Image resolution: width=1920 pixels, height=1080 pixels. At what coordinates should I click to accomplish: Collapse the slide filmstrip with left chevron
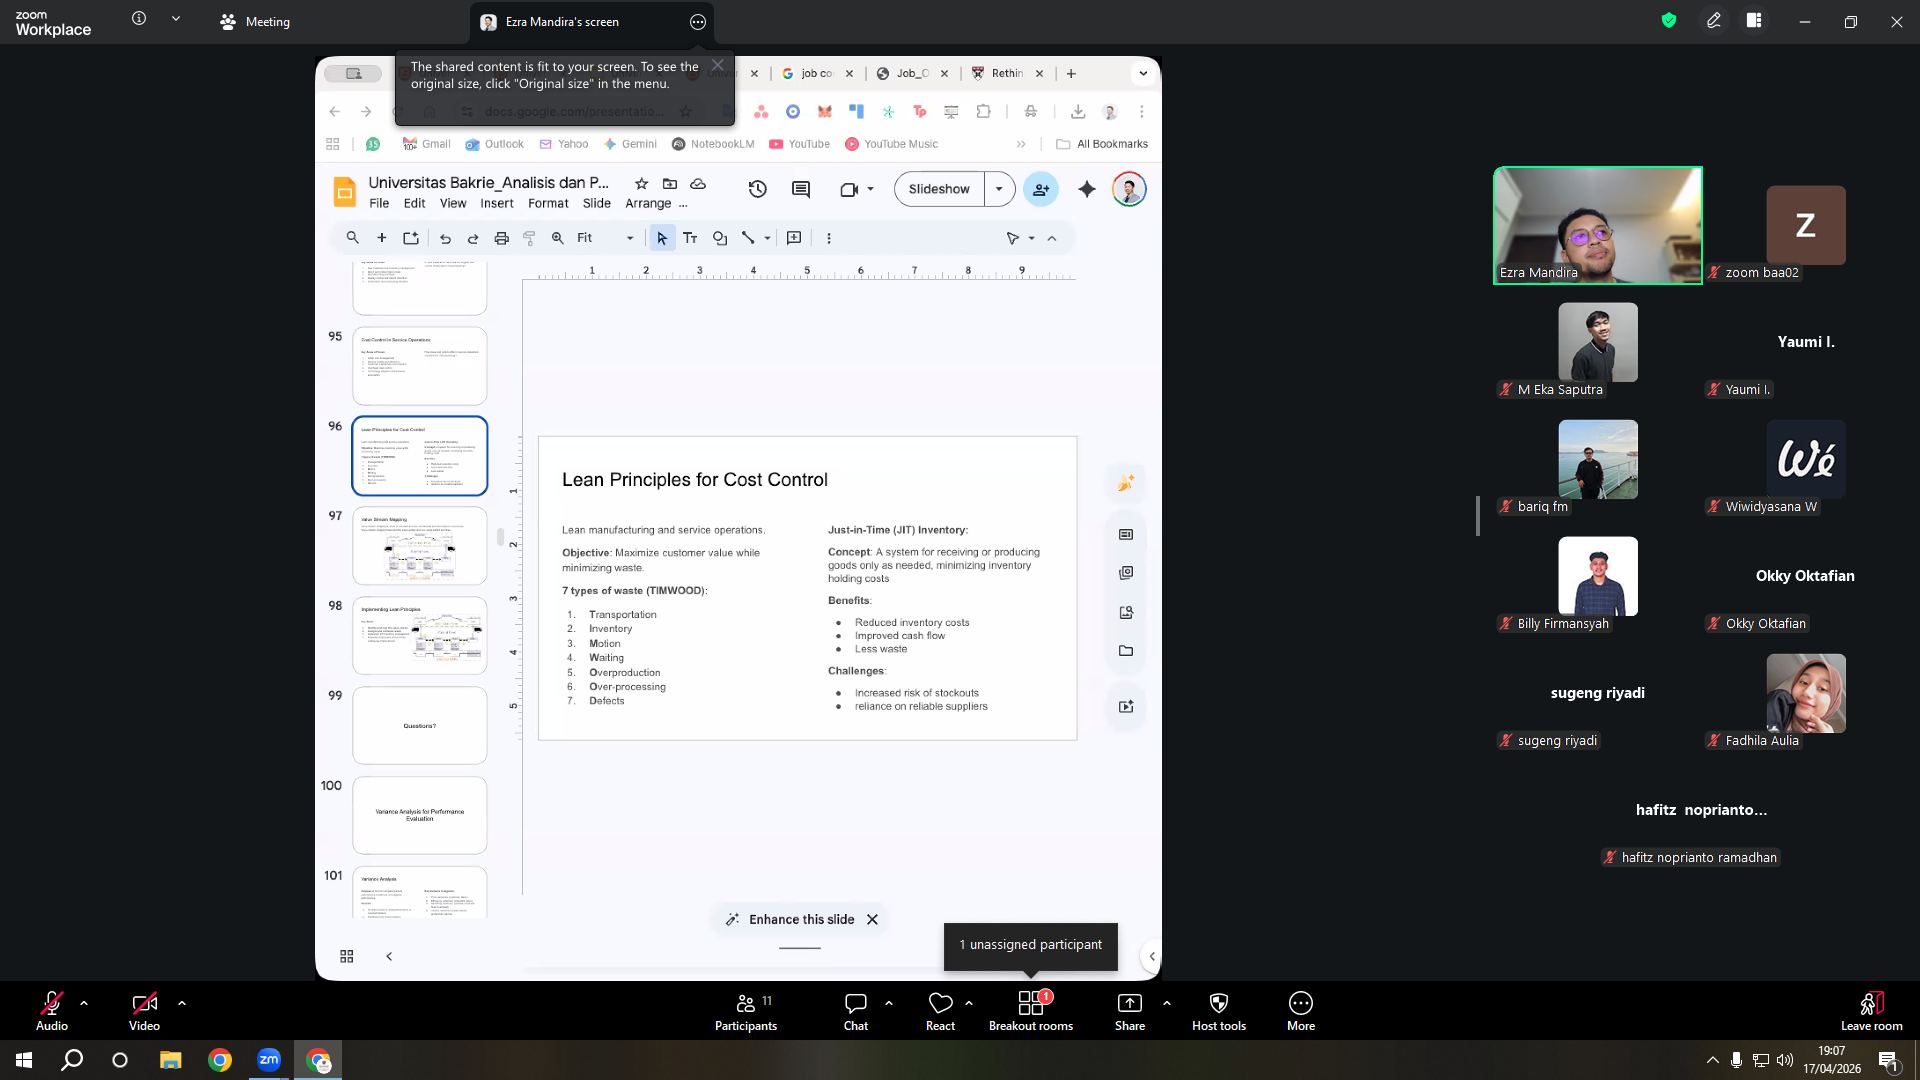pyautogui.click(x=389, y=957)
